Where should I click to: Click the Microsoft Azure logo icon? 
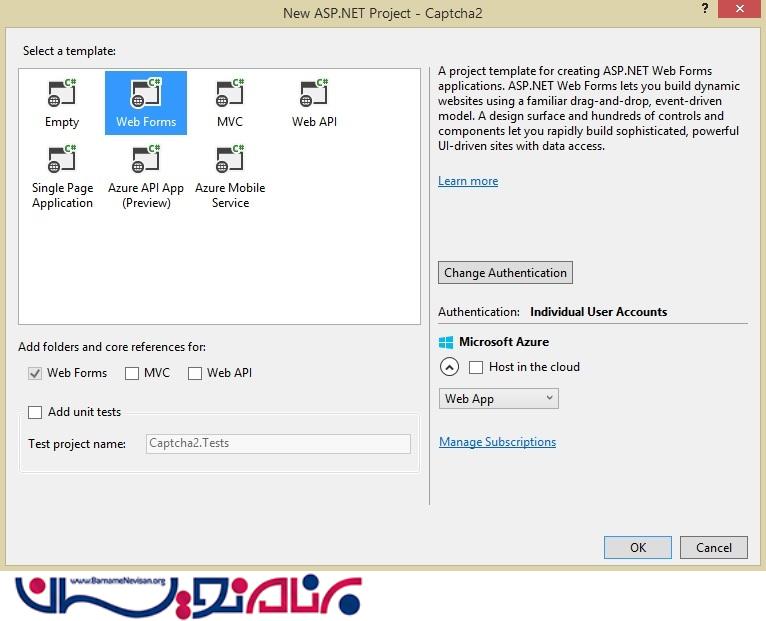pos(446,342)
